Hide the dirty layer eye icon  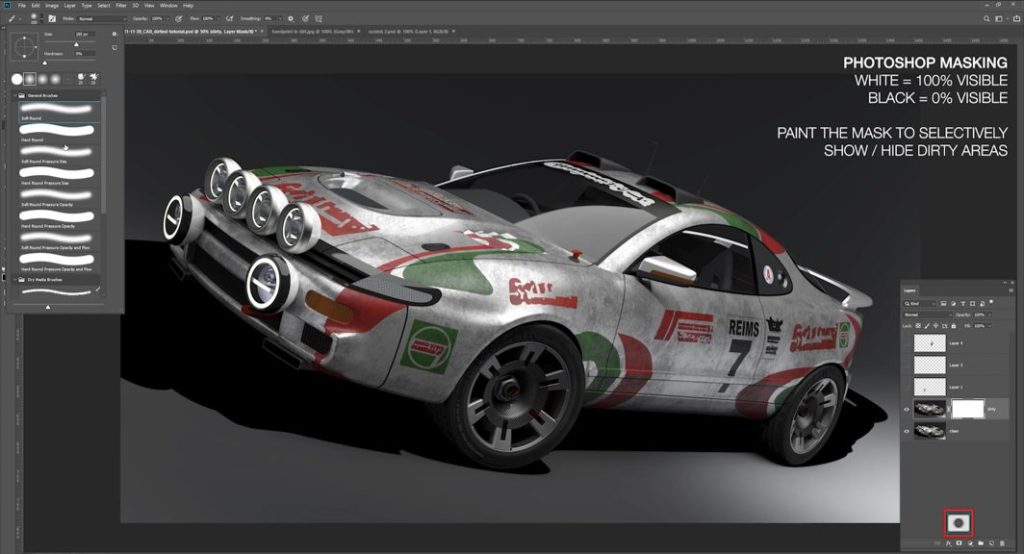(x=906, y=410)
